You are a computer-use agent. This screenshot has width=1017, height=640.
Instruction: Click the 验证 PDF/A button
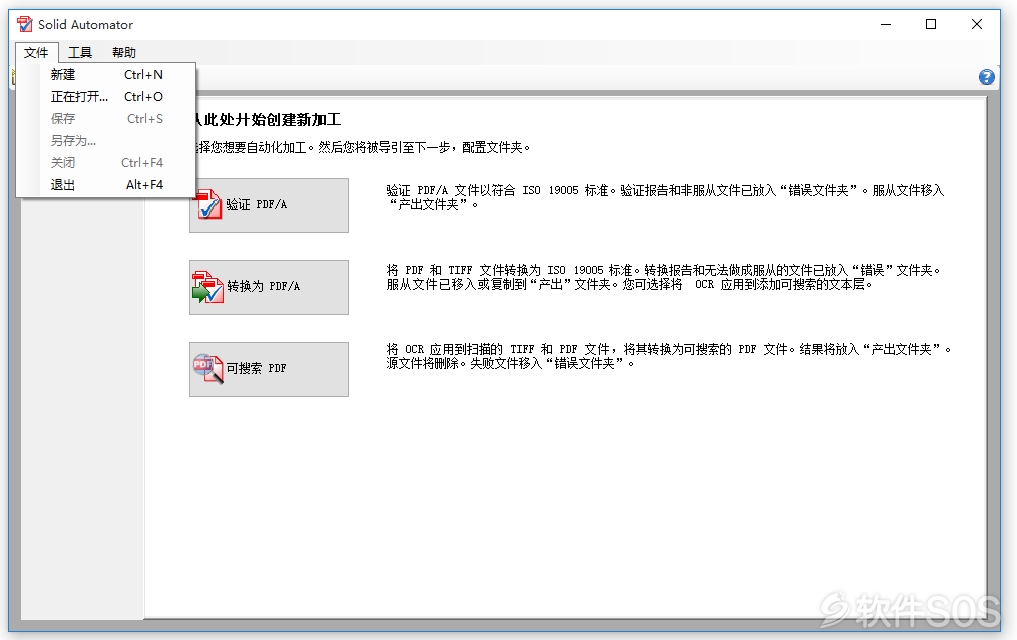coord(269,206)
